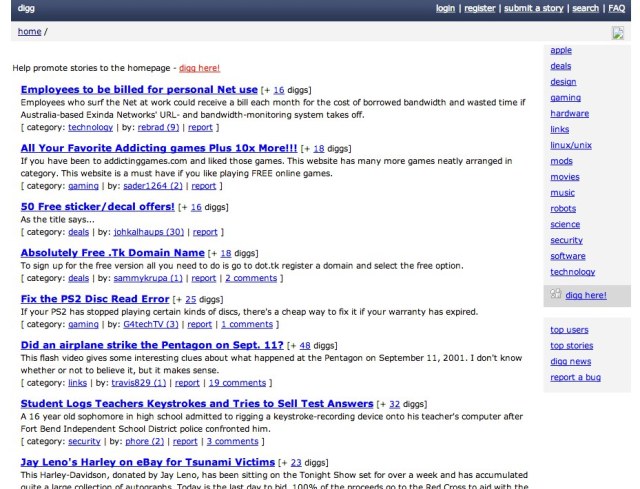
Task: Open '50 Free sticker/decal offers!' story
Action: pyautogui.click(x=98, y=207)
